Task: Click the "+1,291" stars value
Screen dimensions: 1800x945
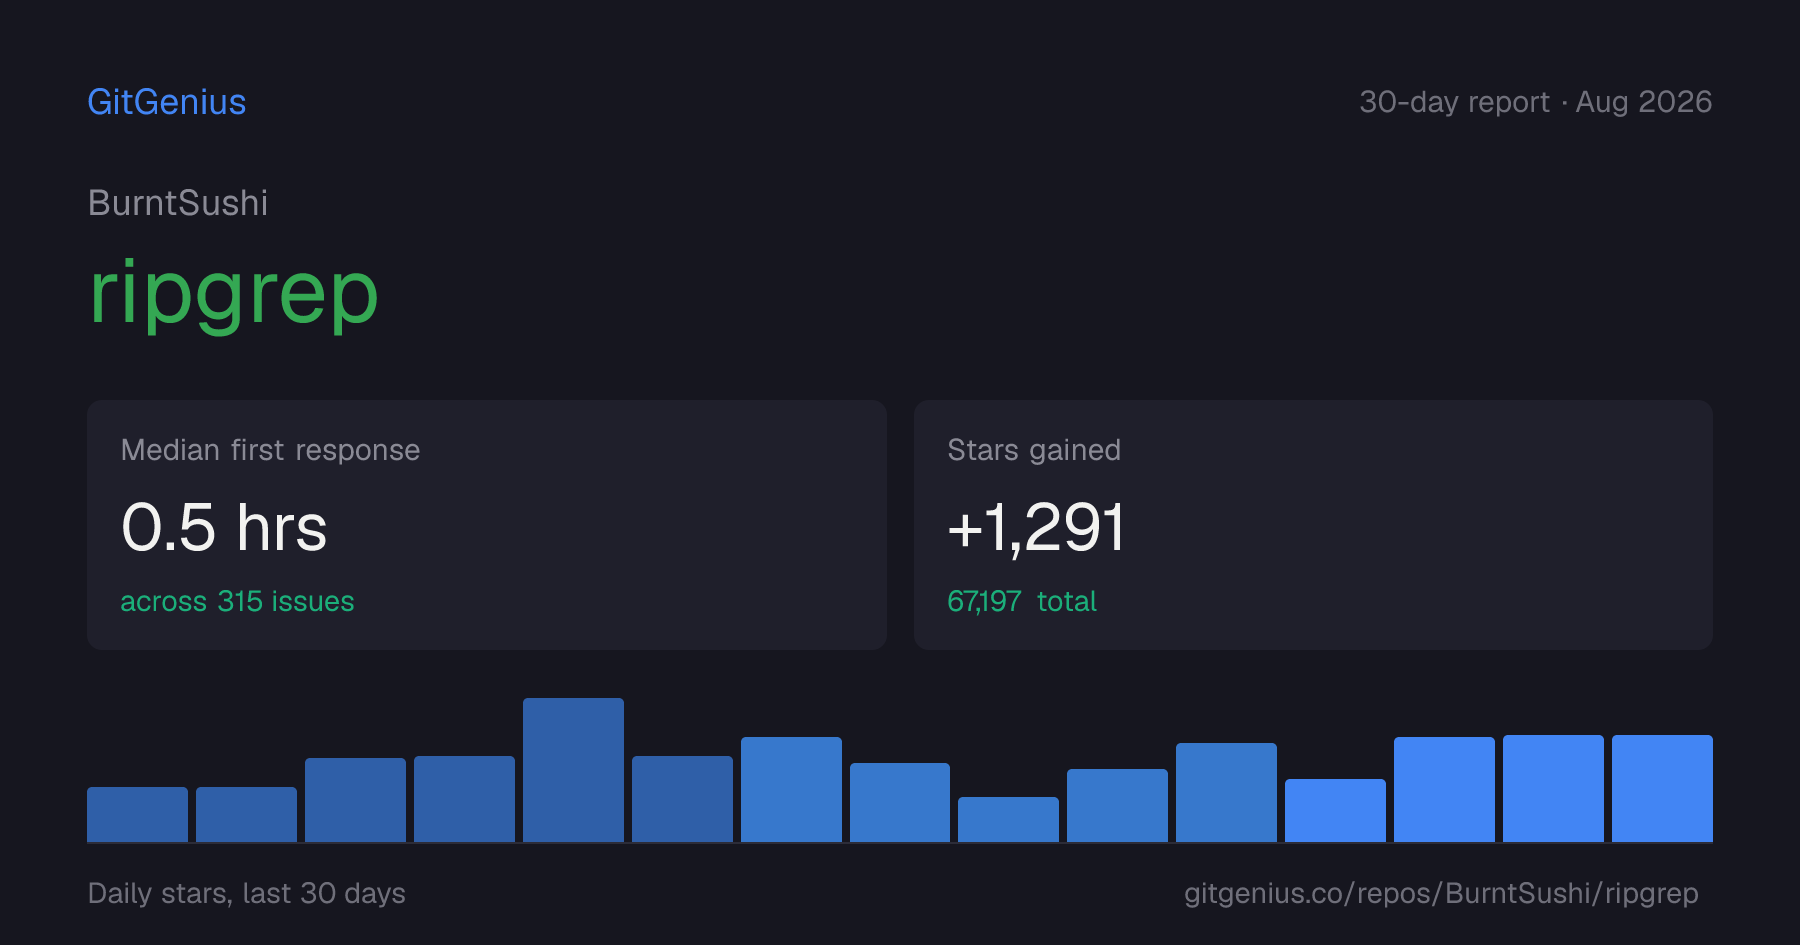Action: click(x=1036, y=527)
